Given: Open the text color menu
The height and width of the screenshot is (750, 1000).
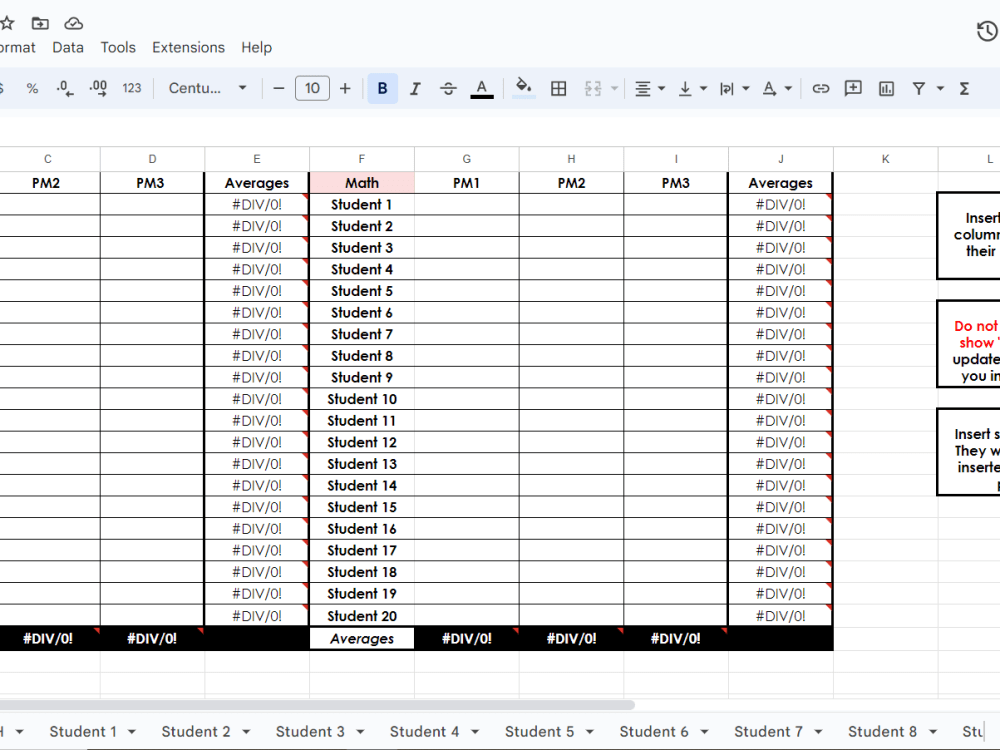Looking at the screenshot, I should [481, 88].
